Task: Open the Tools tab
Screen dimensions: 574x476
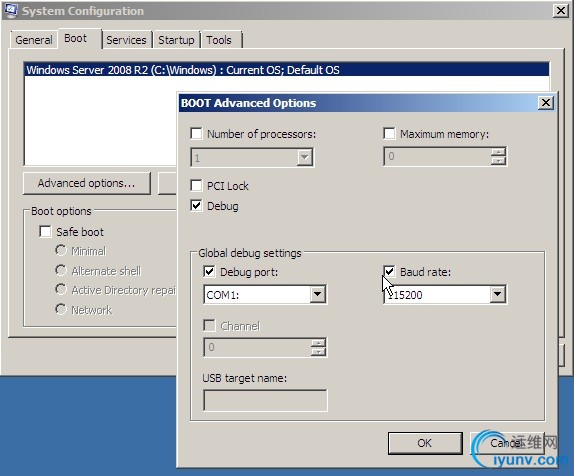Action: coord(221,40)
